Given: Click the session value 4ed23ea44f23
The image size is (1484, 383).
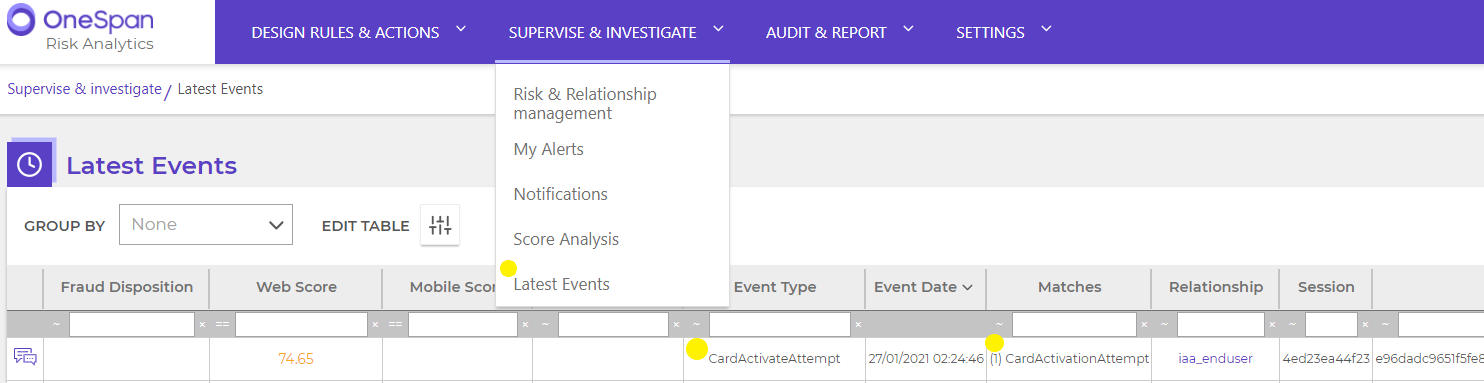Looking at the screenshot, I should coord(1326,358).
